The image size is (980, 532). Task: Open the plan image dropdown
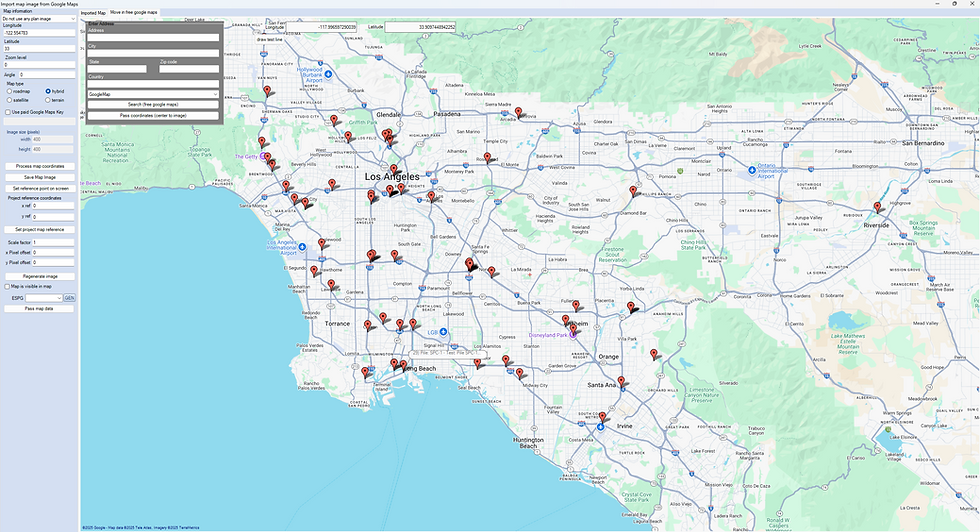[x=38, y=19]
